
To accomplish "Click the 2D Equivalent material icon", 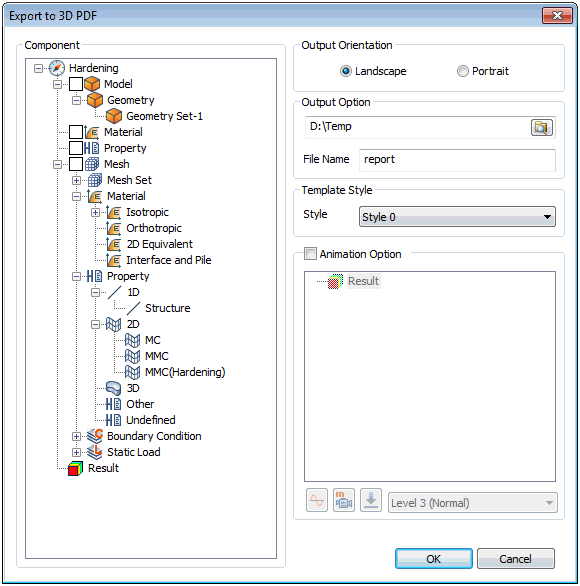I will [114, 244].
